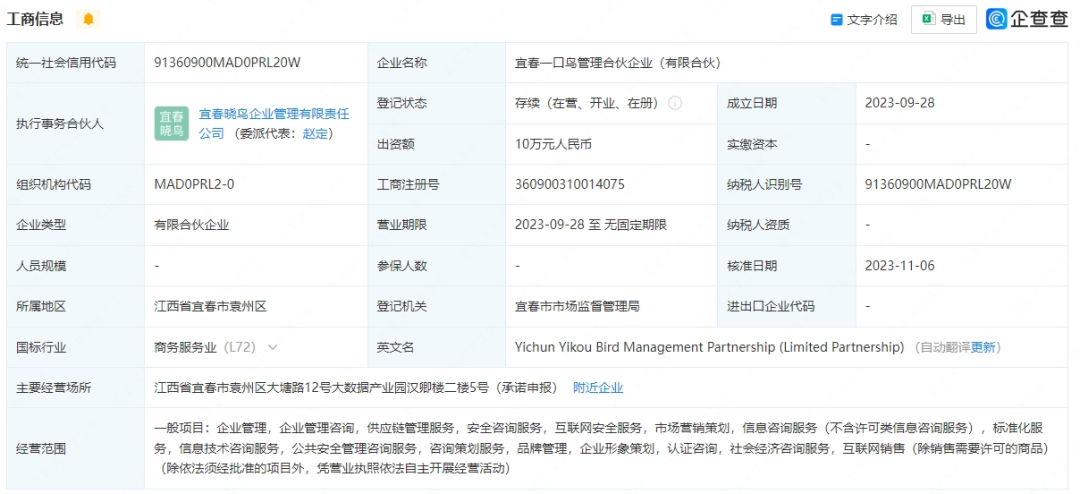Image resolution: width=1080 pixels, height=494 pixels.
Task: Open the 附近企业 nearby companies link
Action: click(597, 387)
